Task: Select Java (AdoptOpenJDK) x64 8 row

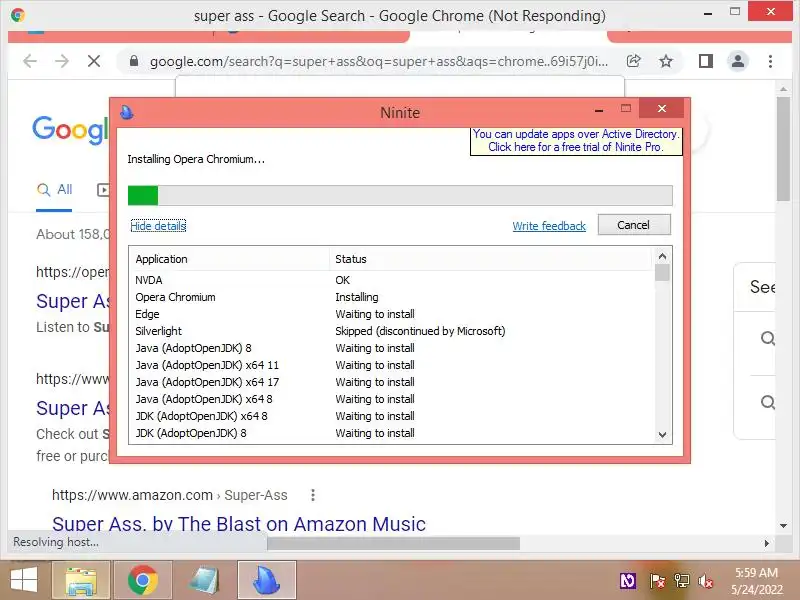Action: (x=391, y=399)
